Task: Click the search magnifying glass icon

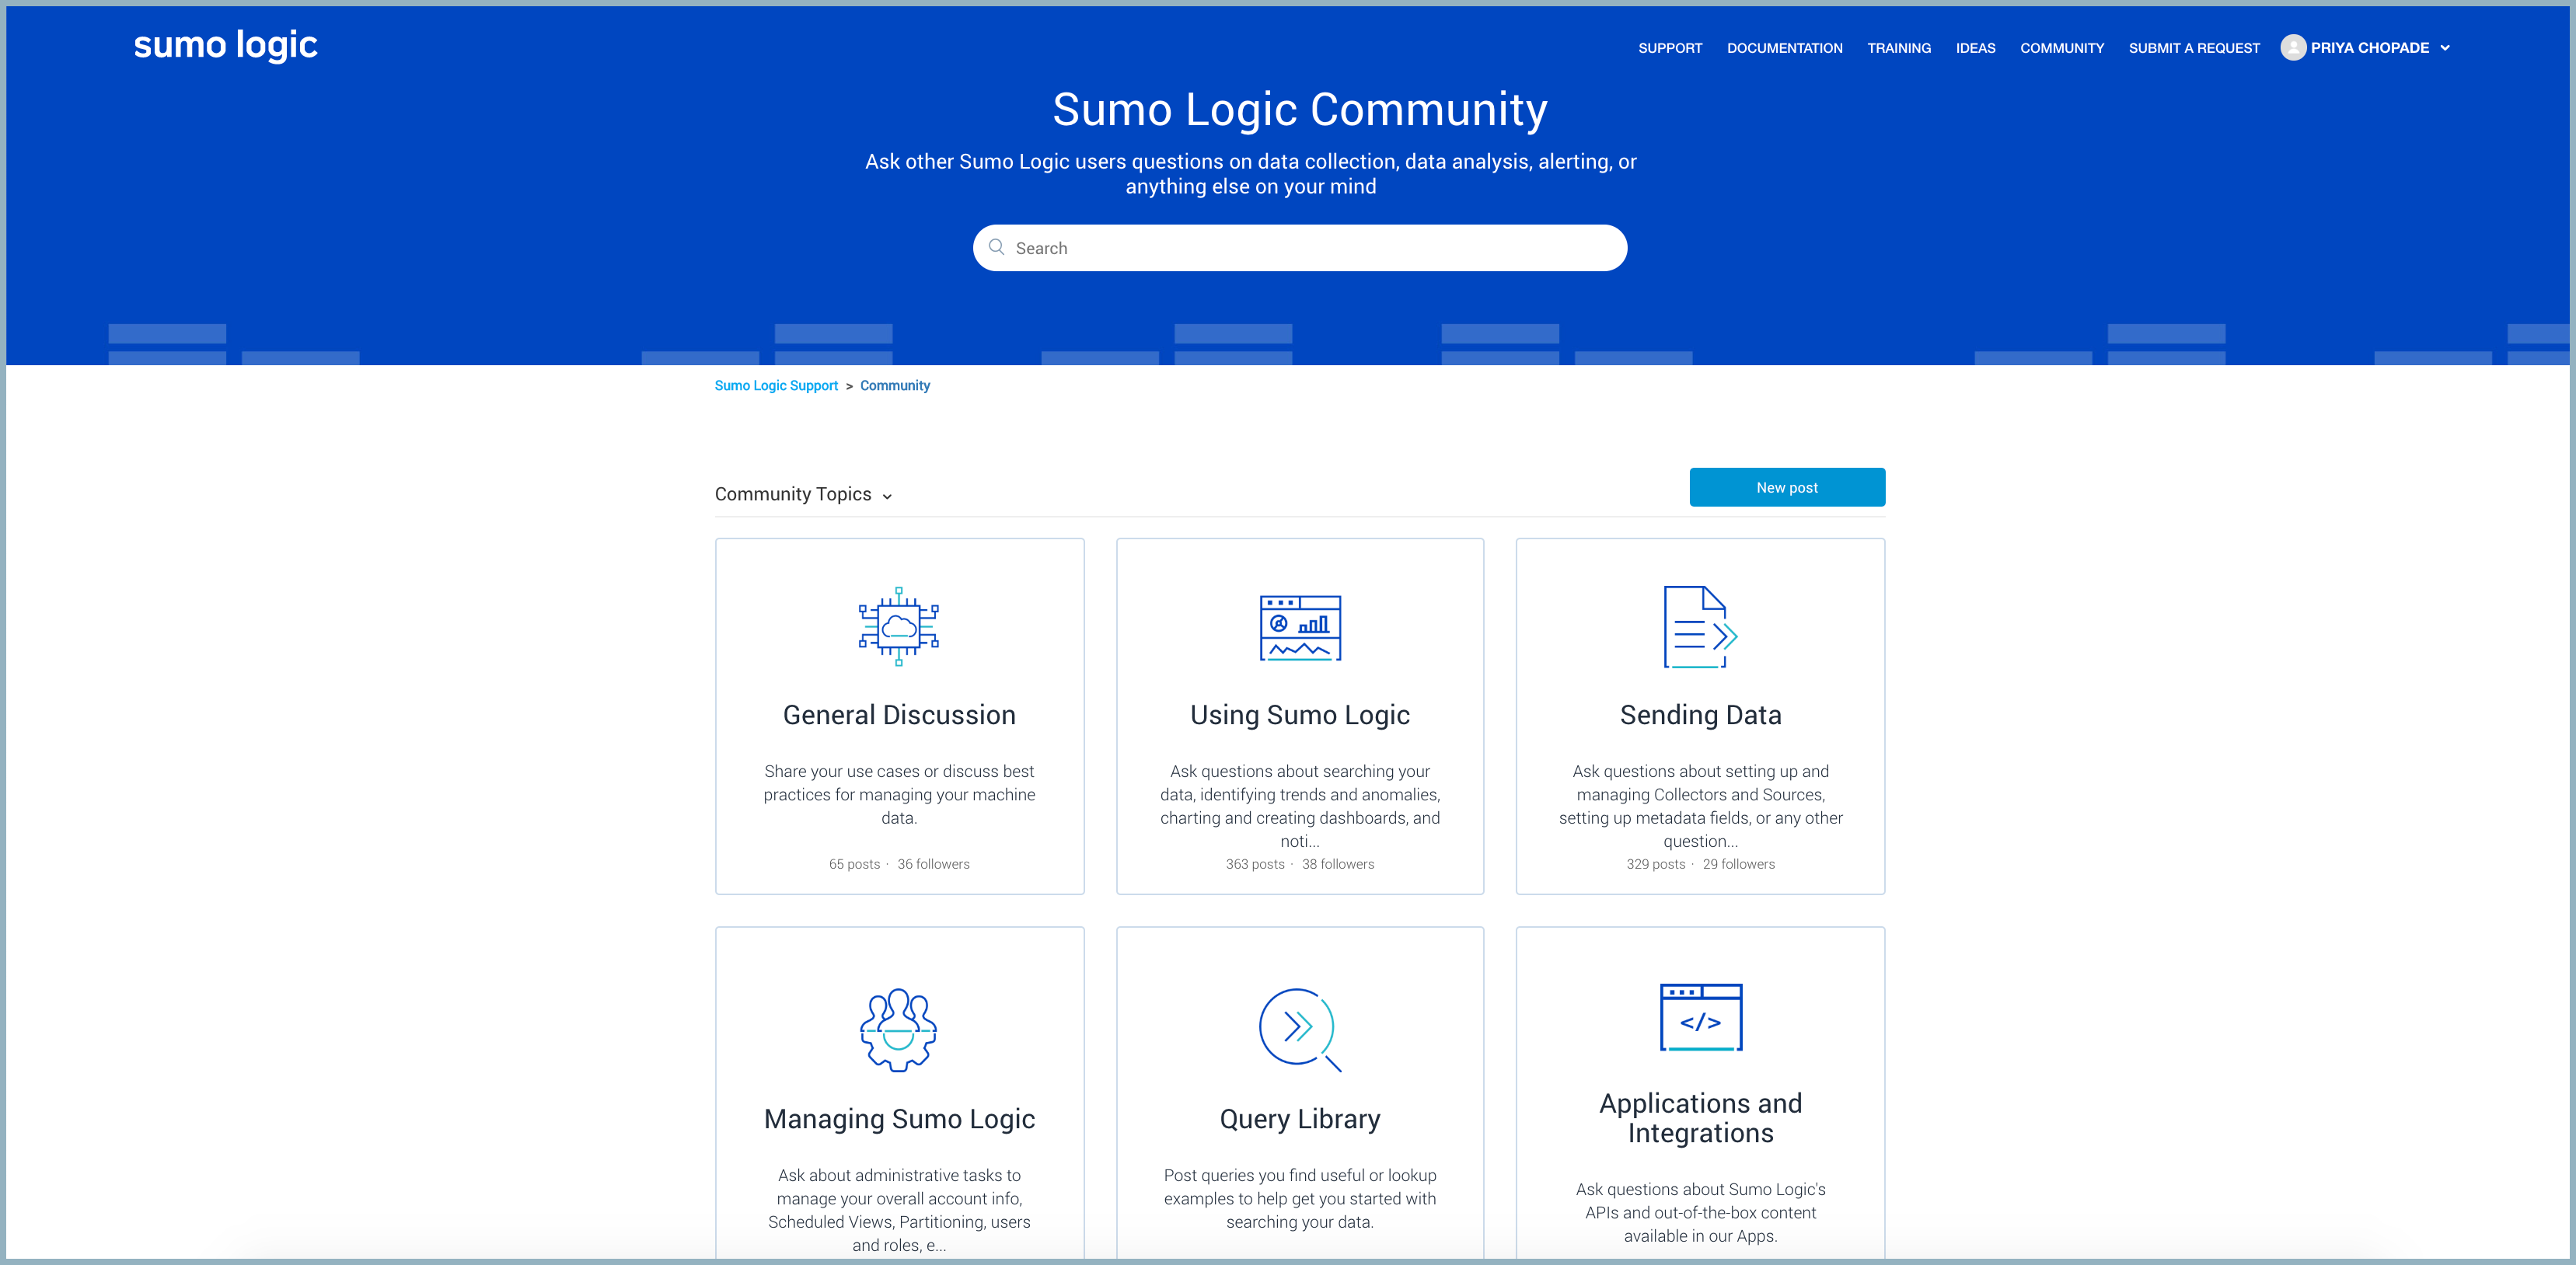Action: (x=996, y=247)
